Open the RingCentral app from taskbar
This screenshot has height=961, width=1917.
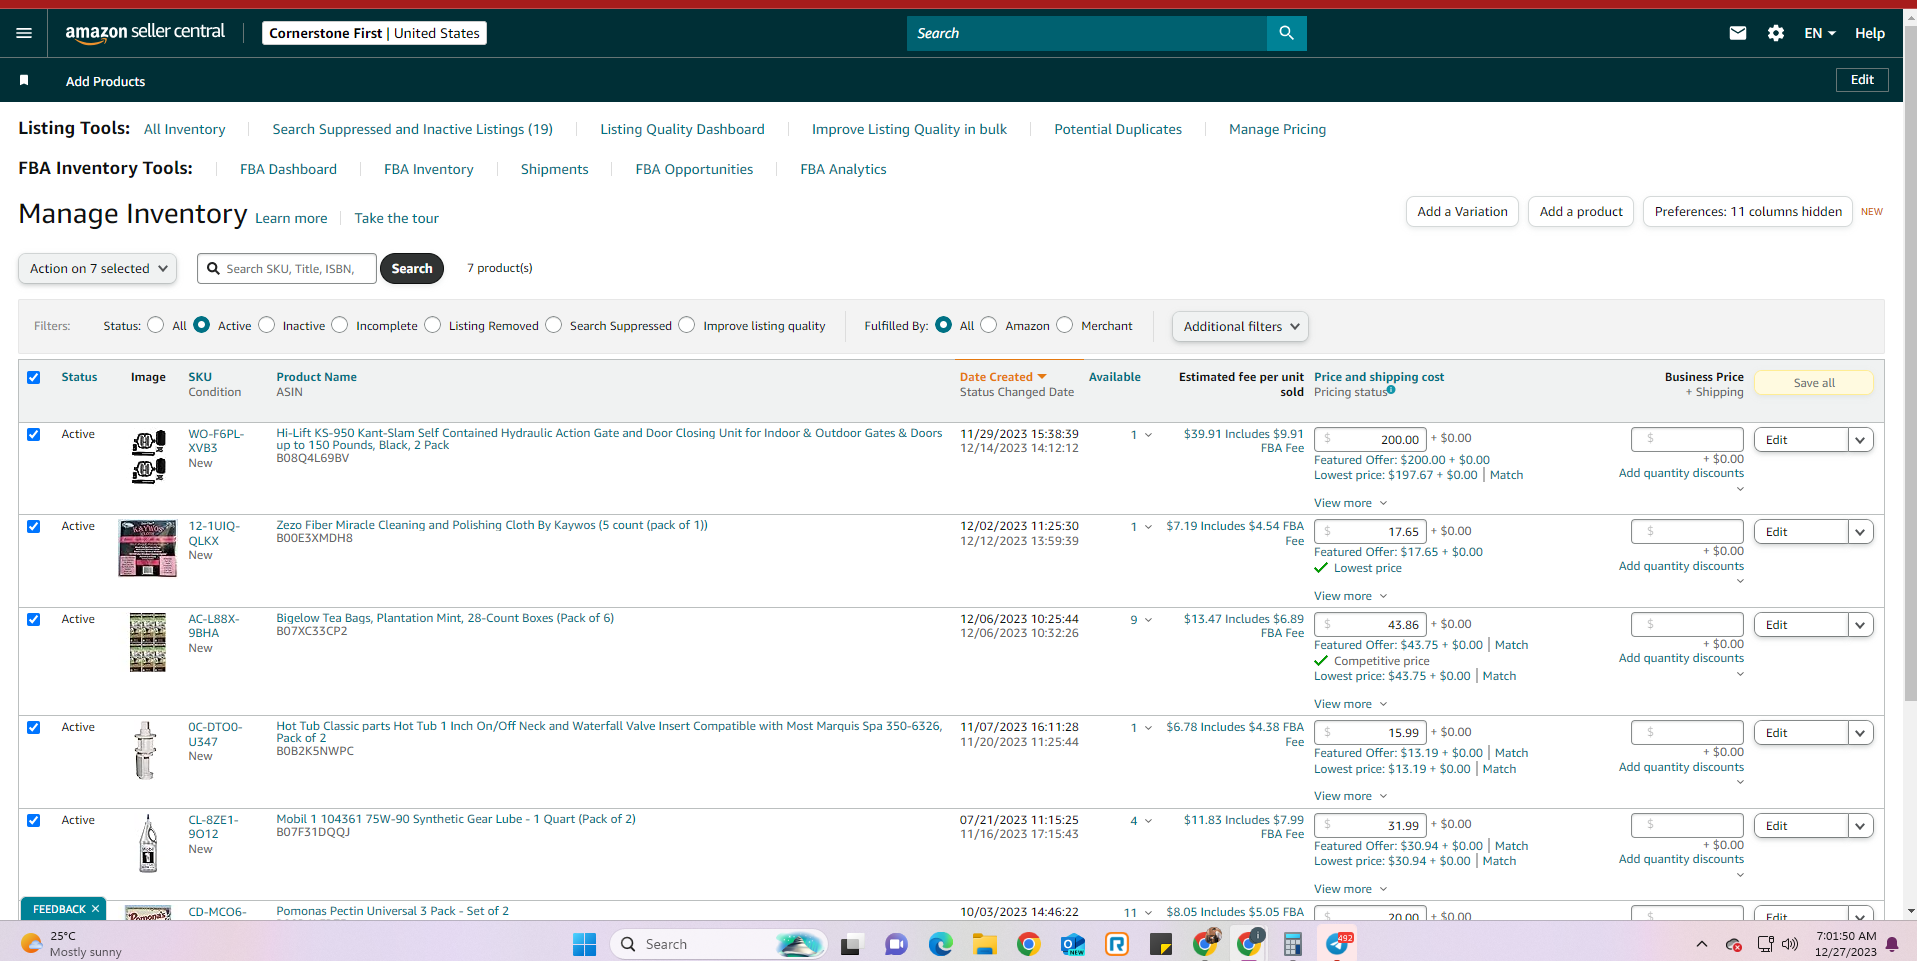(x=1117, y=944)
